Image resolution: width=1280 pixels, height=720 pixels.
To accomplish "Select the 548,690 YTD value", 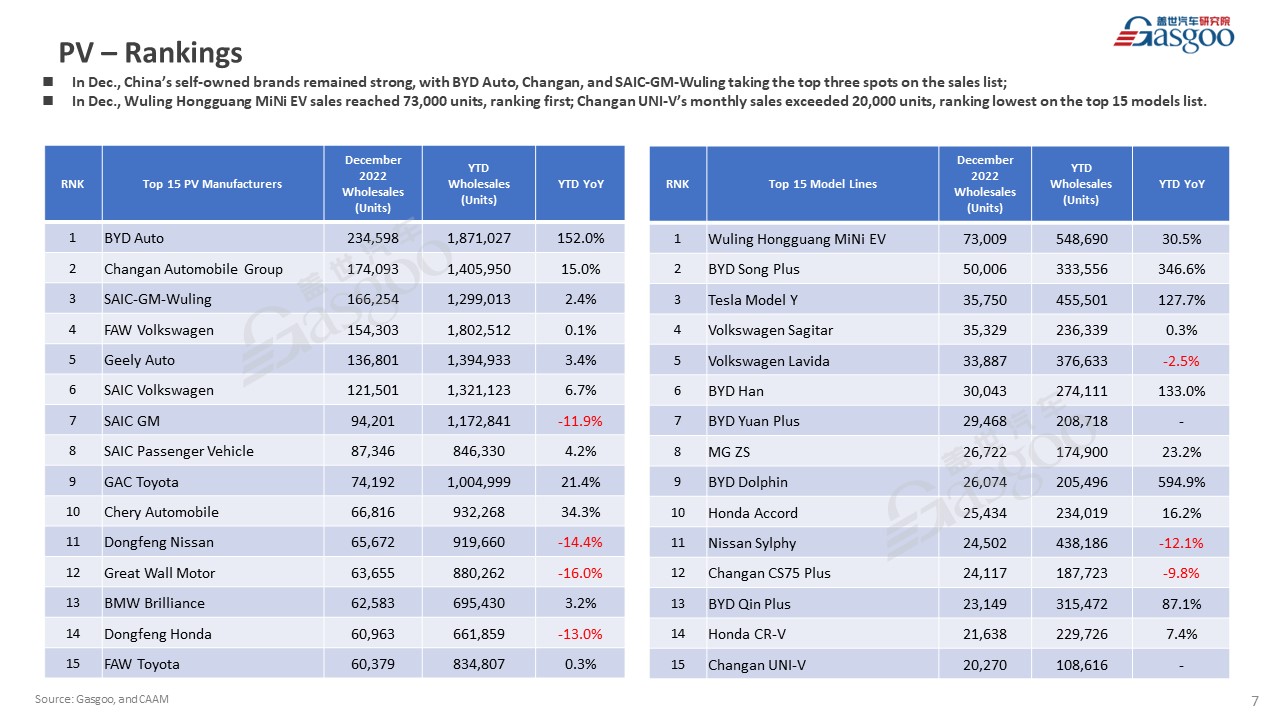I will point(1082,239).
